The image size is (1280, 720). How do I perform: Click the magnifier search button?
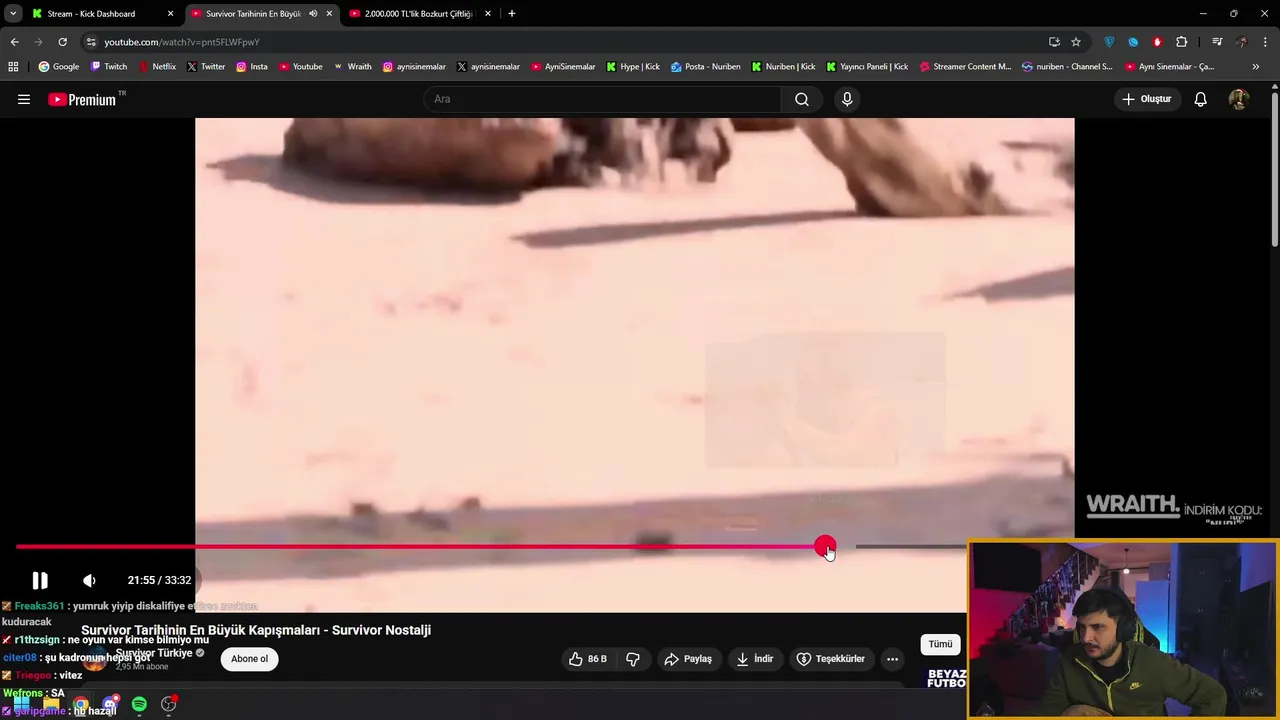pos(802,99)
